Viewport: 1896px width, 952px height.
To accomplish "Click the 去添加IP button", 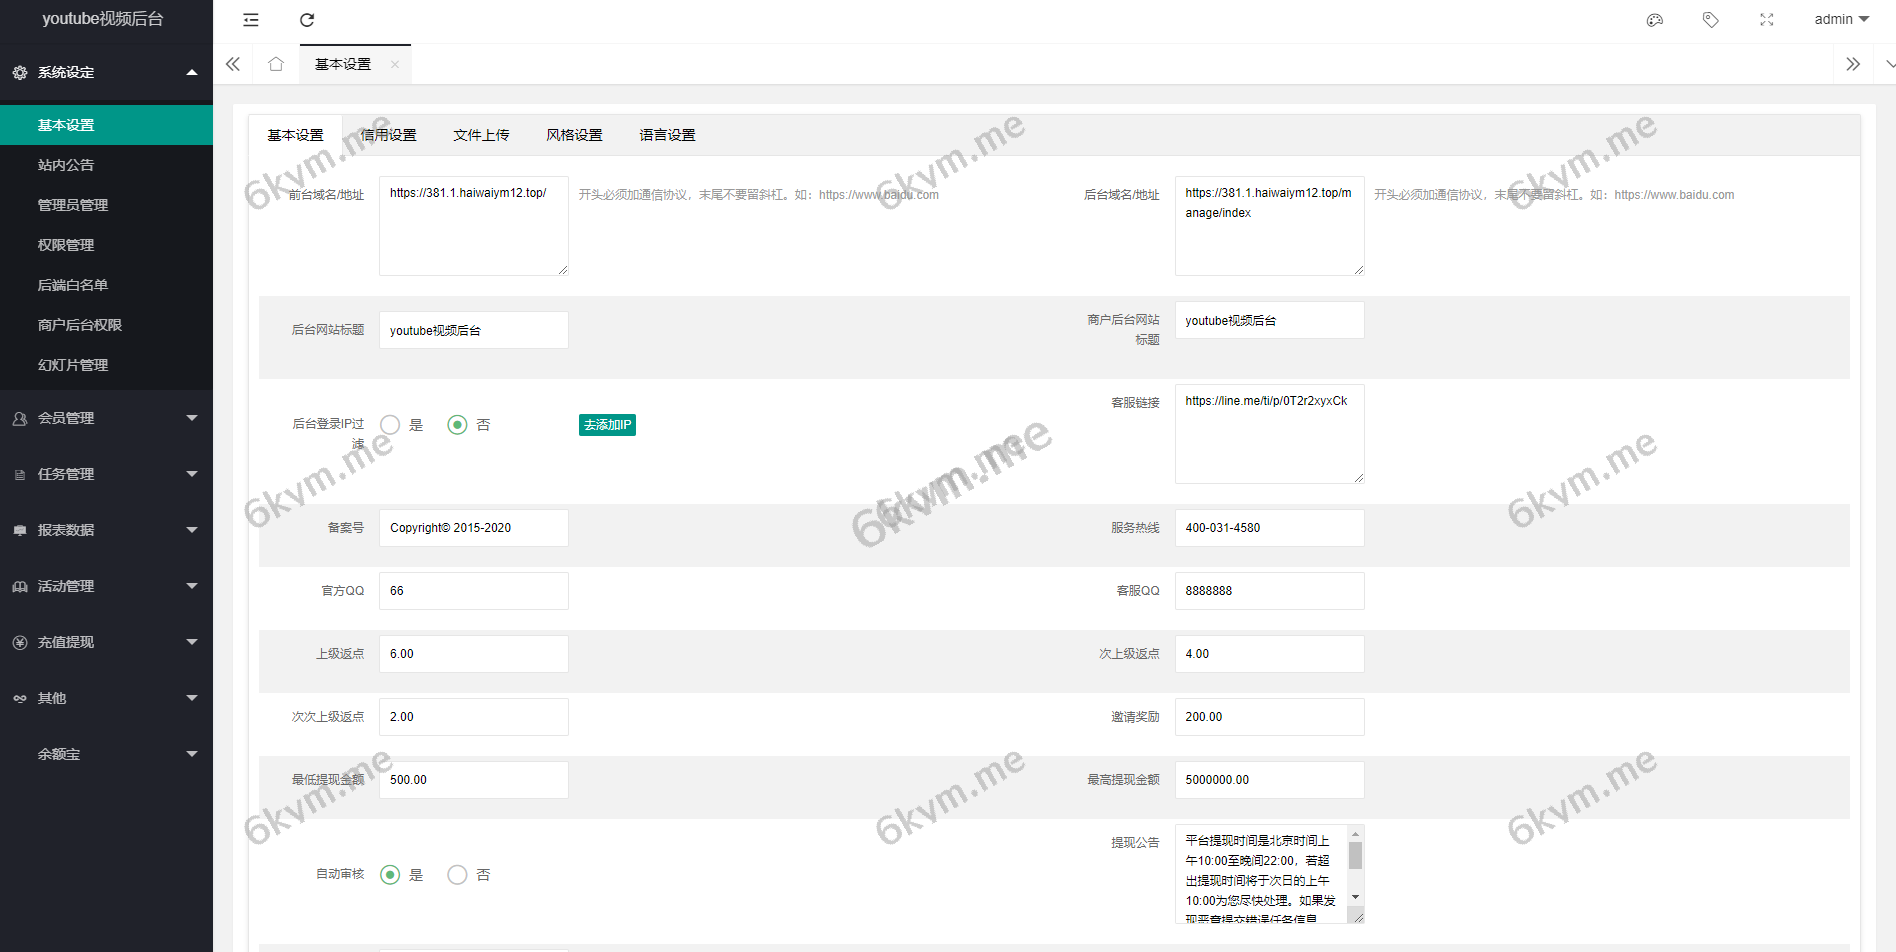I will 607,425.
